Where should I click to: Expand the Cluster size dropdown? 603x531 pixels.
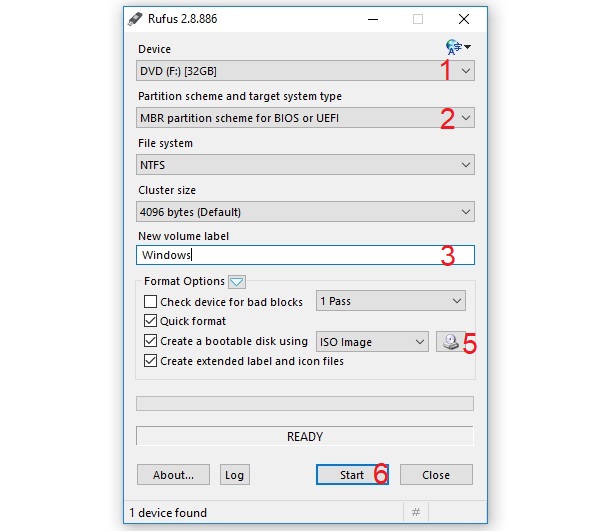coord(305,212)
